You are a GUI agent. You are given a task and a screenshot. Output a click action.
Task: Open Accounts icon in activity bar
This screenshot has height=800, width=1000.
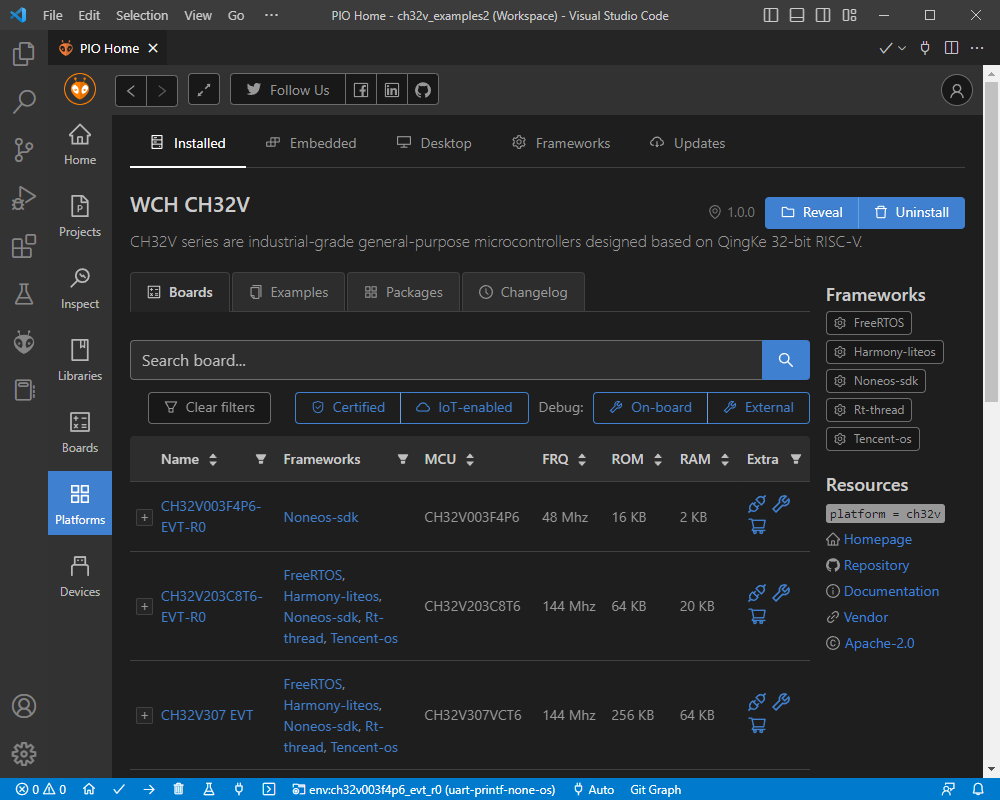click(x=24, y=706)
